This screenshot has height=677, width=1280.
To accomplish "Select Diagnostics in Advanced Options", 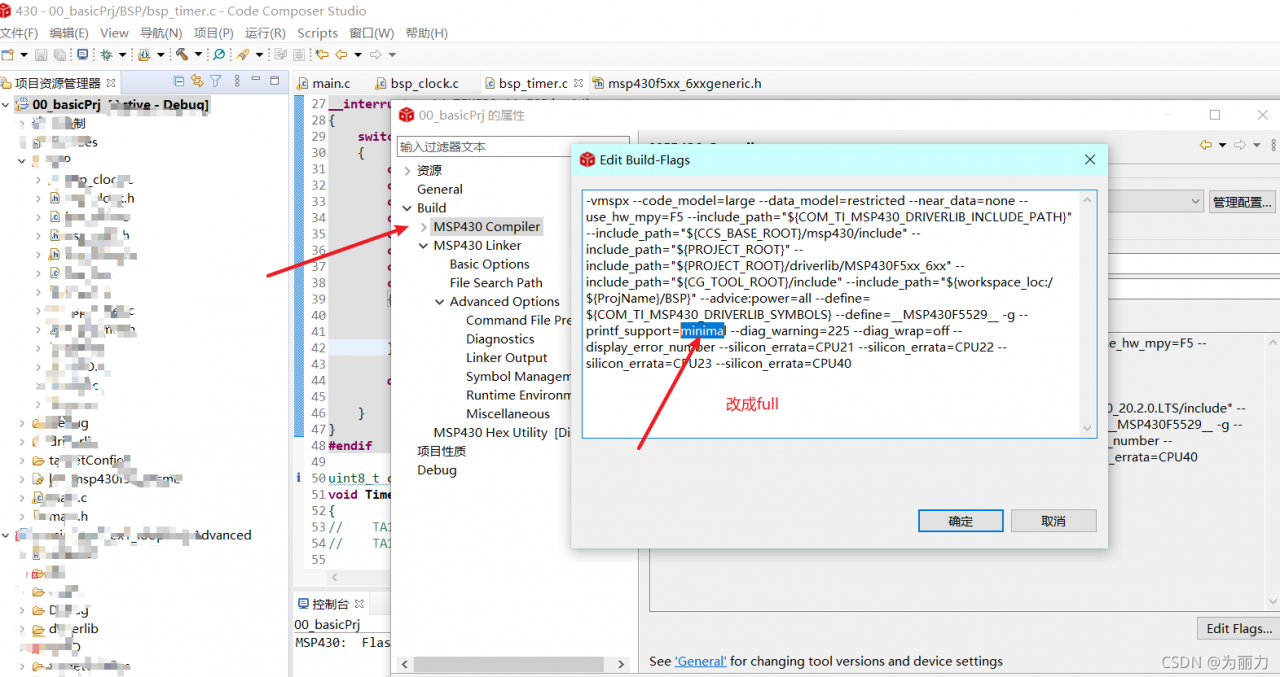I will [x=500, y=339].
